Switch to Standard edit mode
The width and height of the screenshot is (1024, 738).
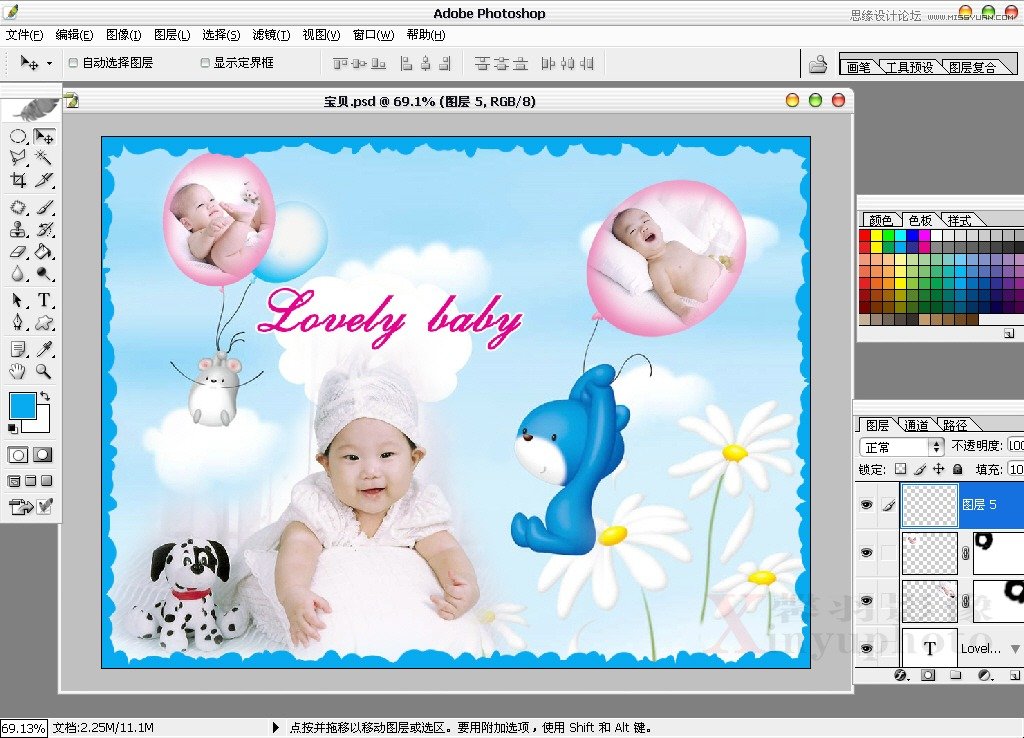[x=18, y=455]
